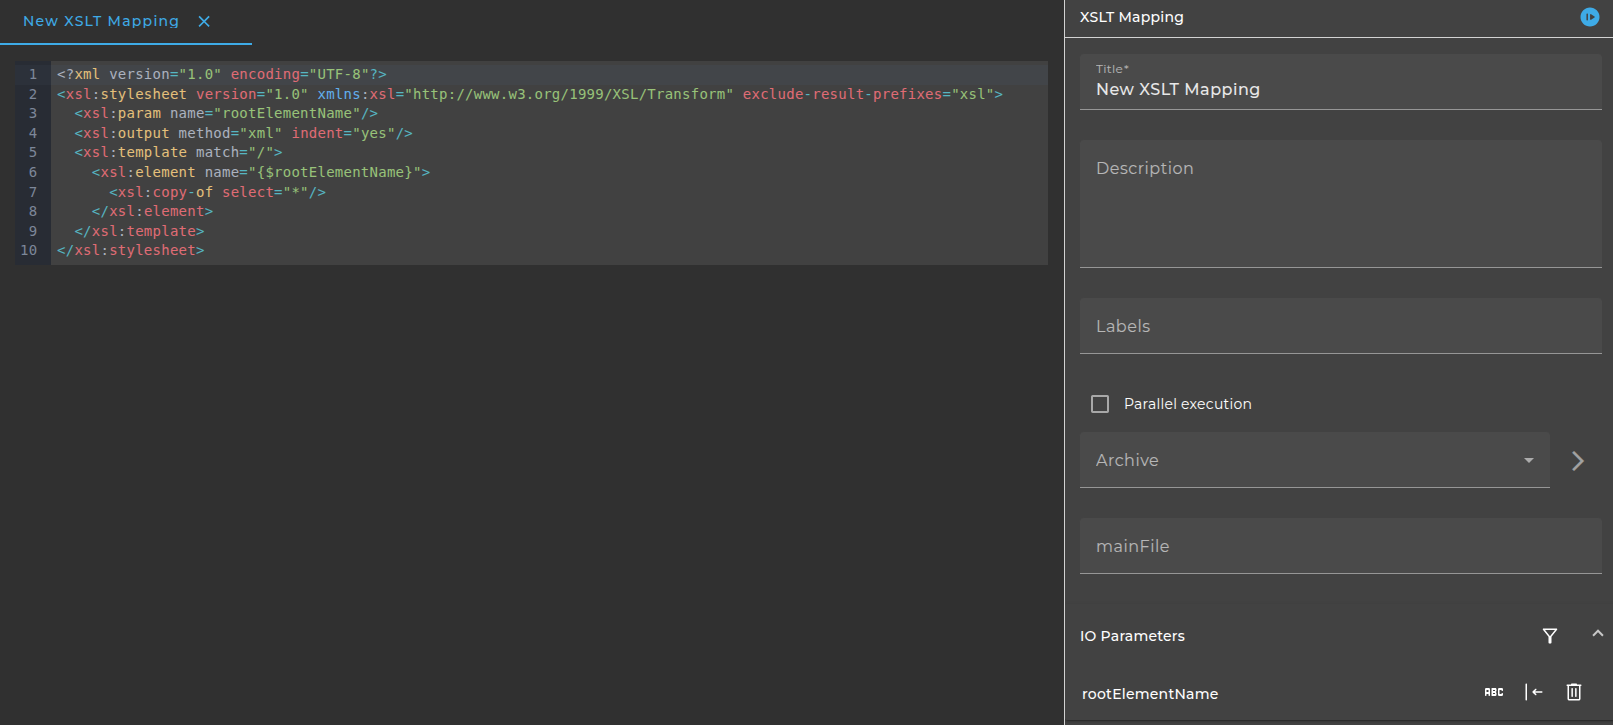This screenshot has height=725, width=1613.
Task: Click the Title input field
Action: point(1340,82)
